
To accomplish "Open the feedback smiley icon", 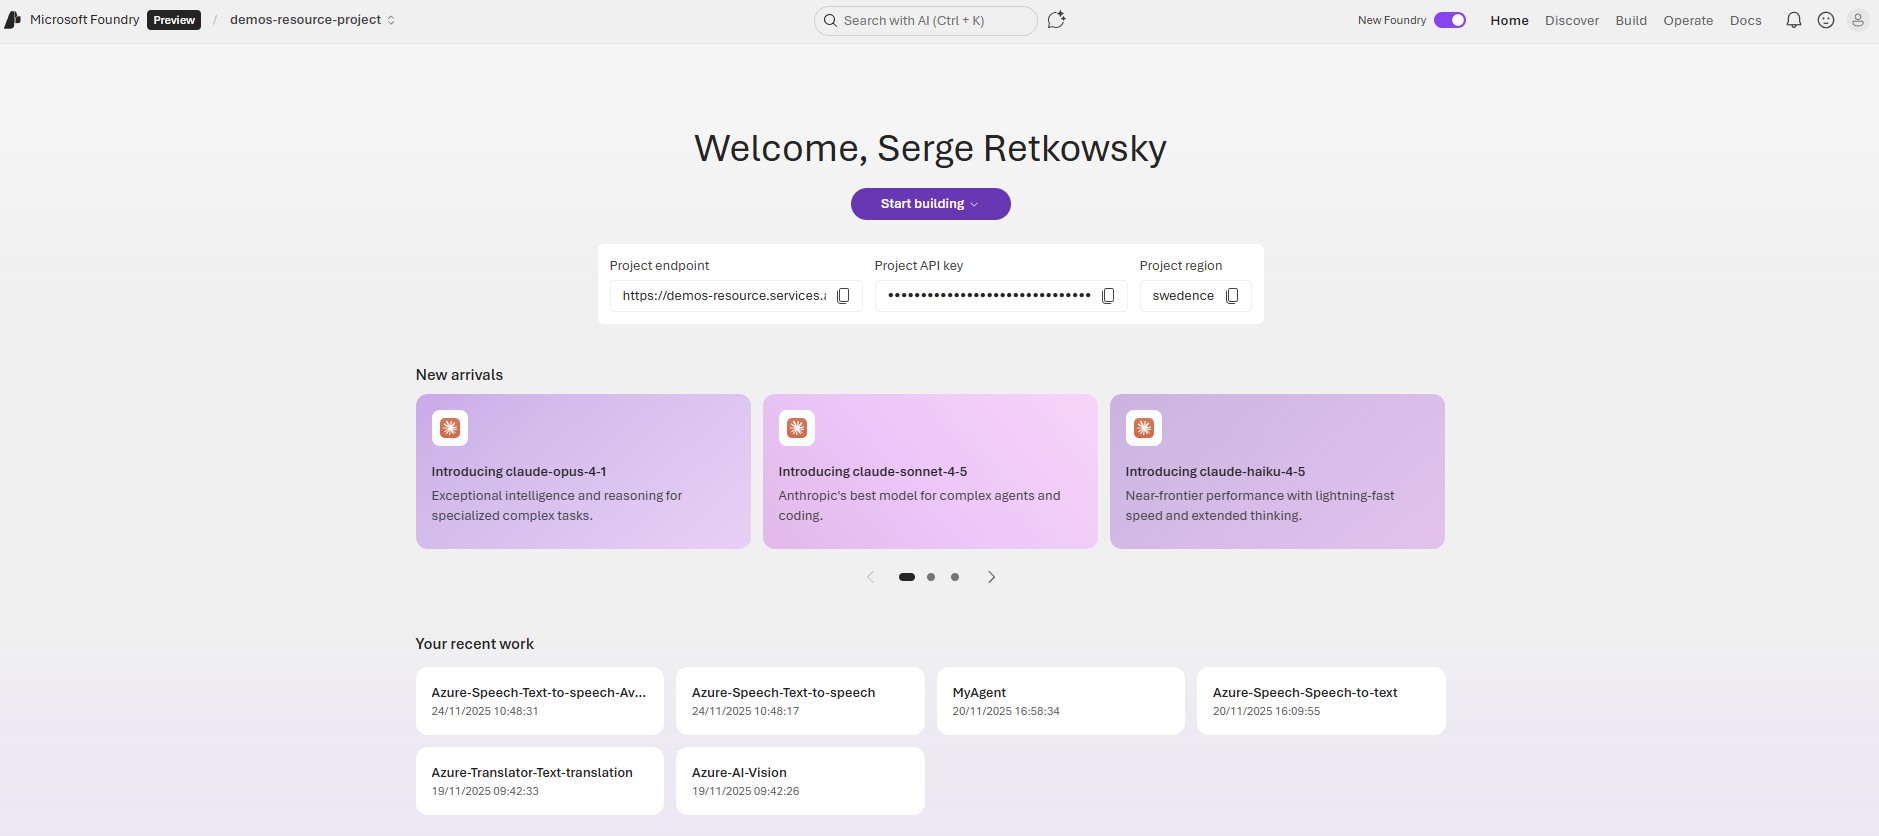I will pos(1825,20).
